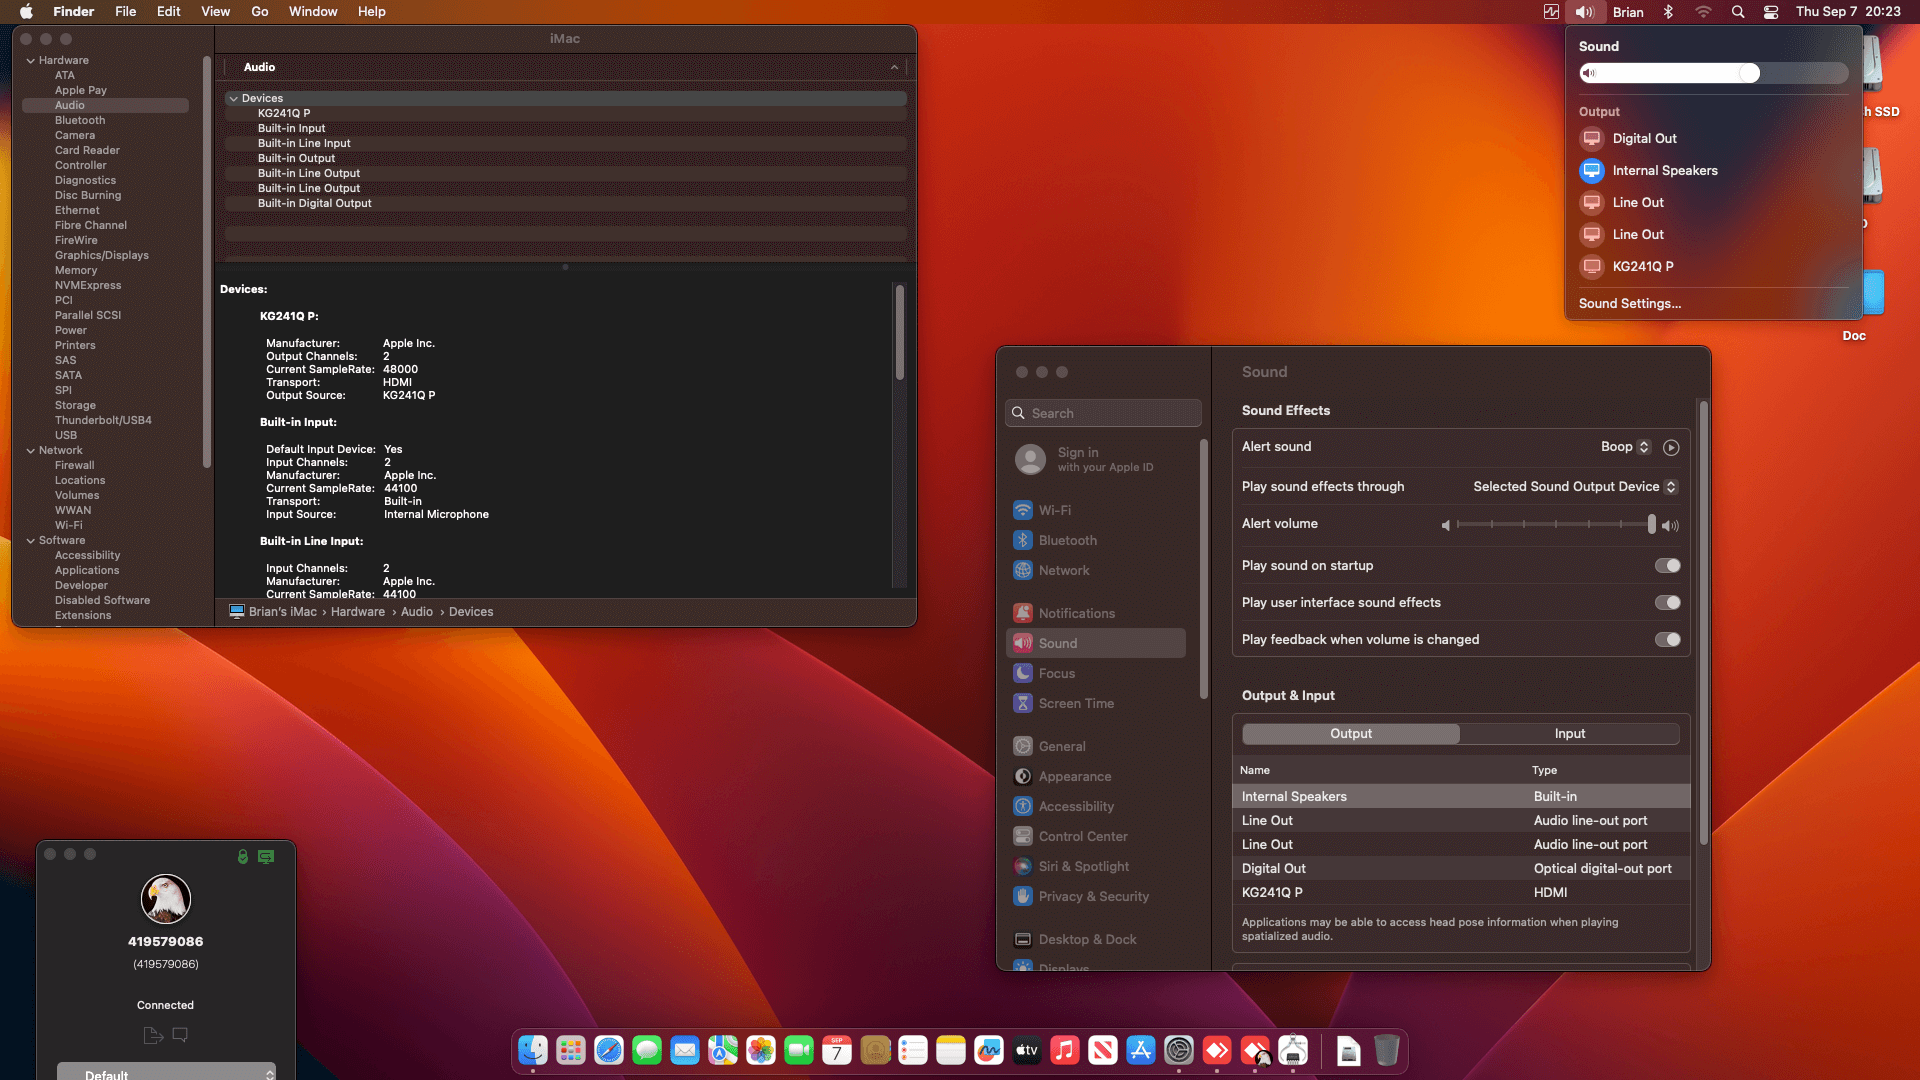1920x1080 pixels.
Task: Toggle Play sound on startup
Action: [1667, 566]
